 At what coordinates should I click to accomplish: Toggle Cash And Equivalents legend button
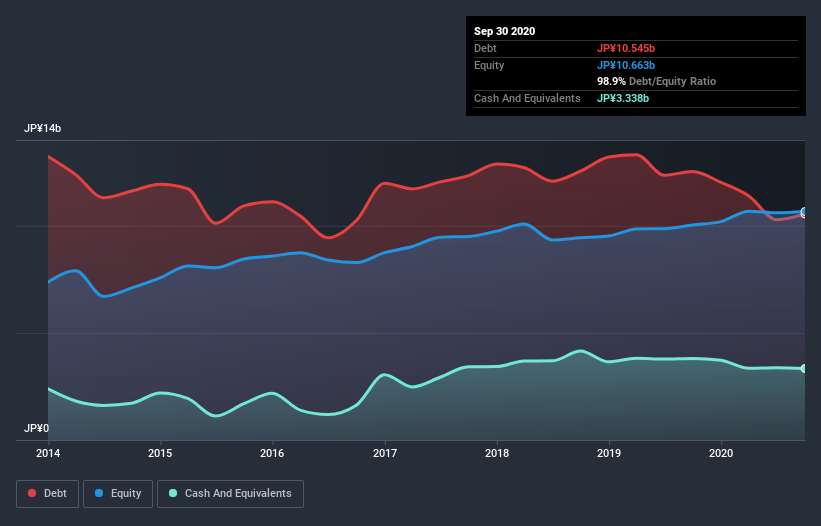point(230,494)
